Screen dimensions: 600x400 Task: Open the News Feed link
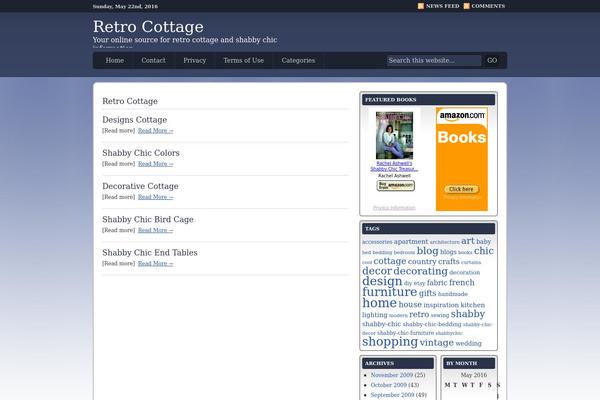click(442, 6)
